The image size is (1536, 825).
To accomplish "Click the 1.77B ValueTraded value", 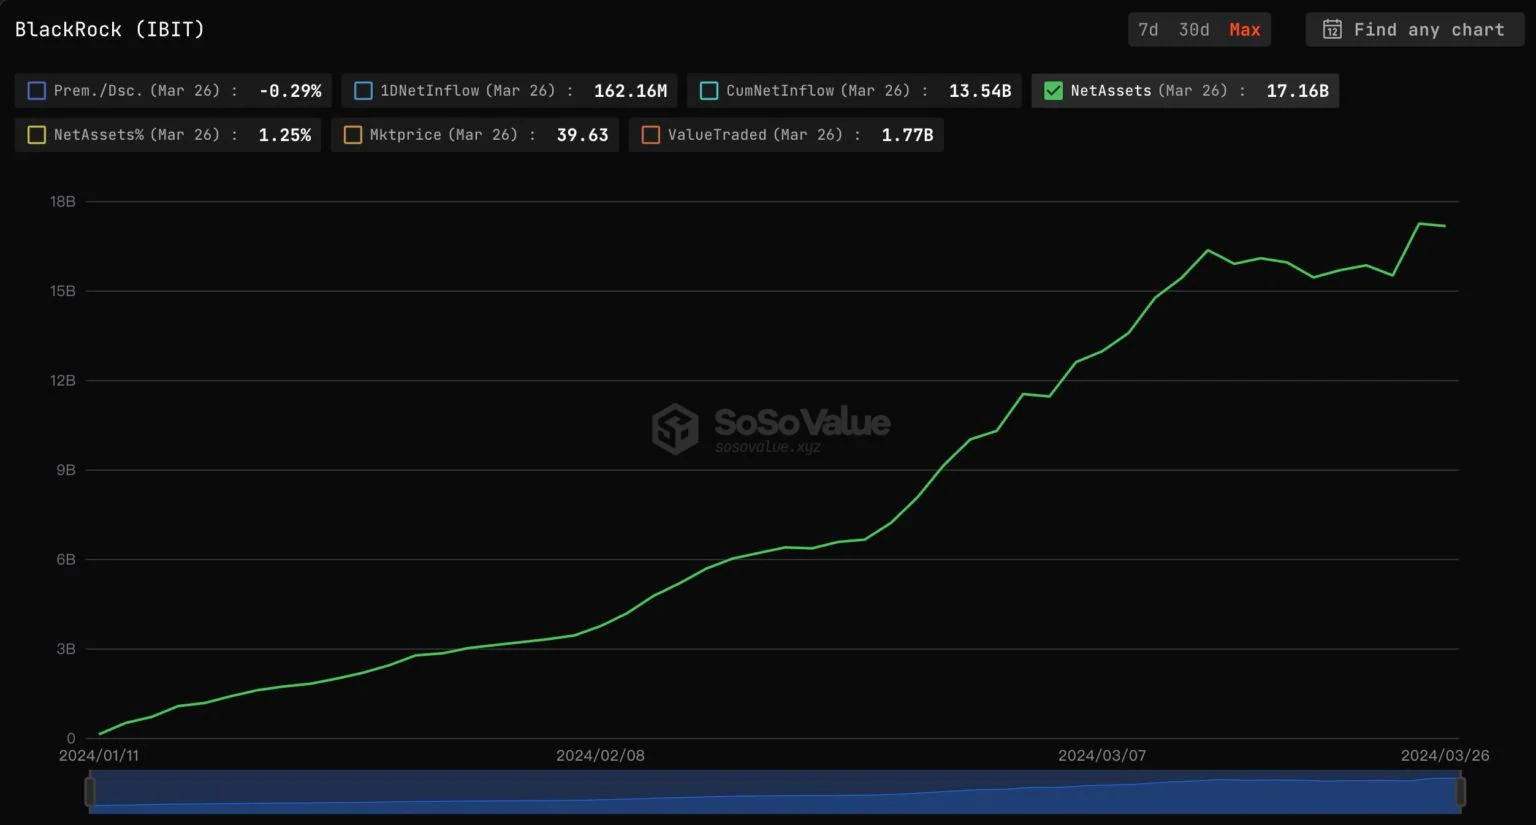I will [x=907, y=135].
